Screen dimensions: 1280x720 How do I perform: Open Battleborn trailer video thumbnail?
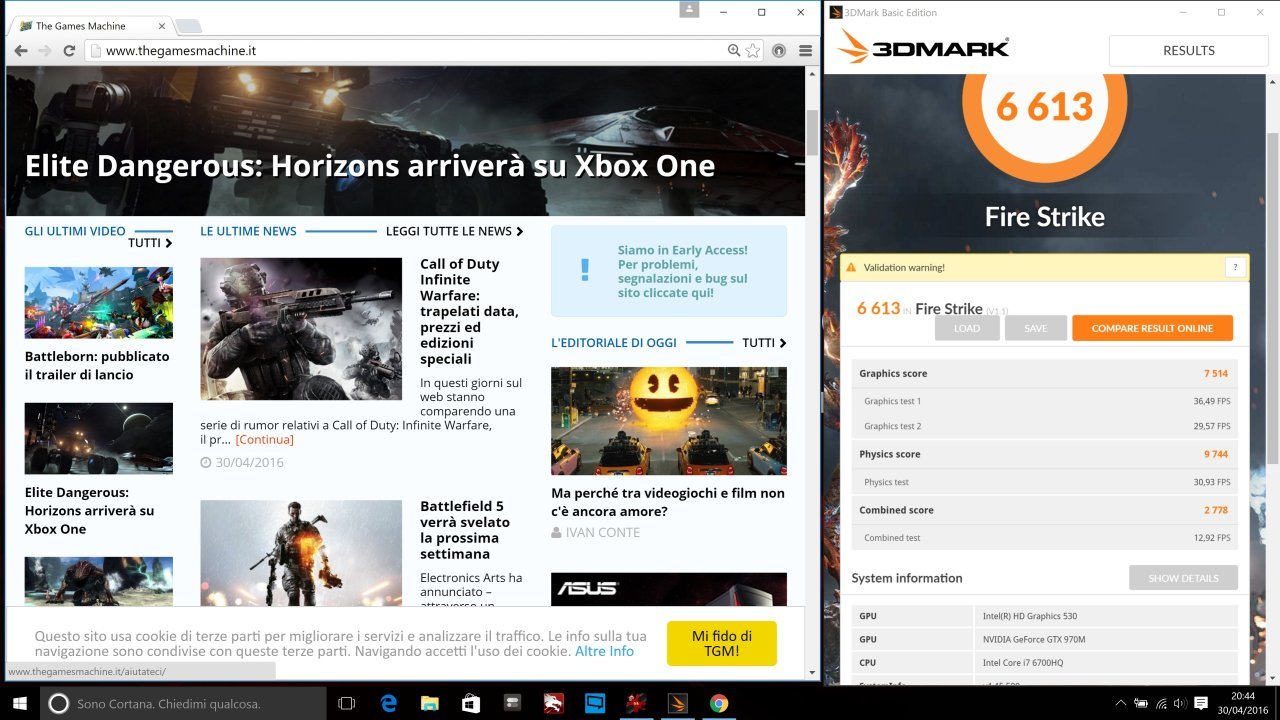click(x=99, y=302)
